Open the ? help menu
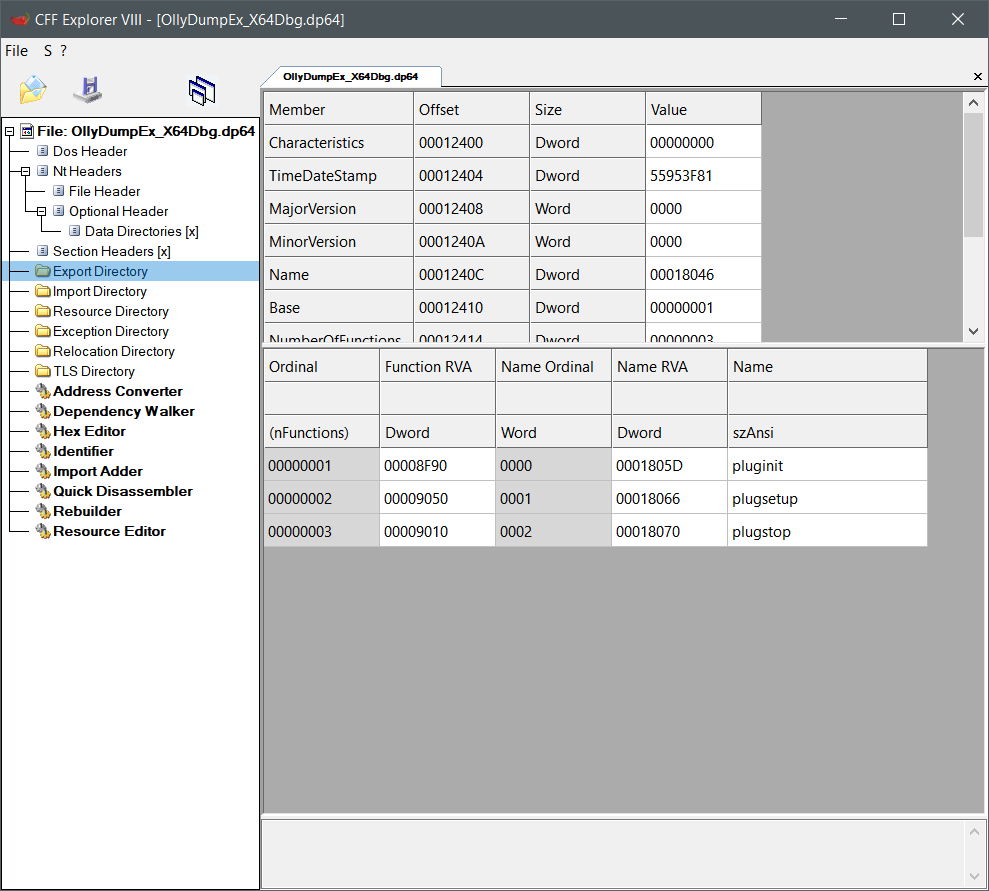This screenshot has width=989, height=891. click(x=63, y=51)
